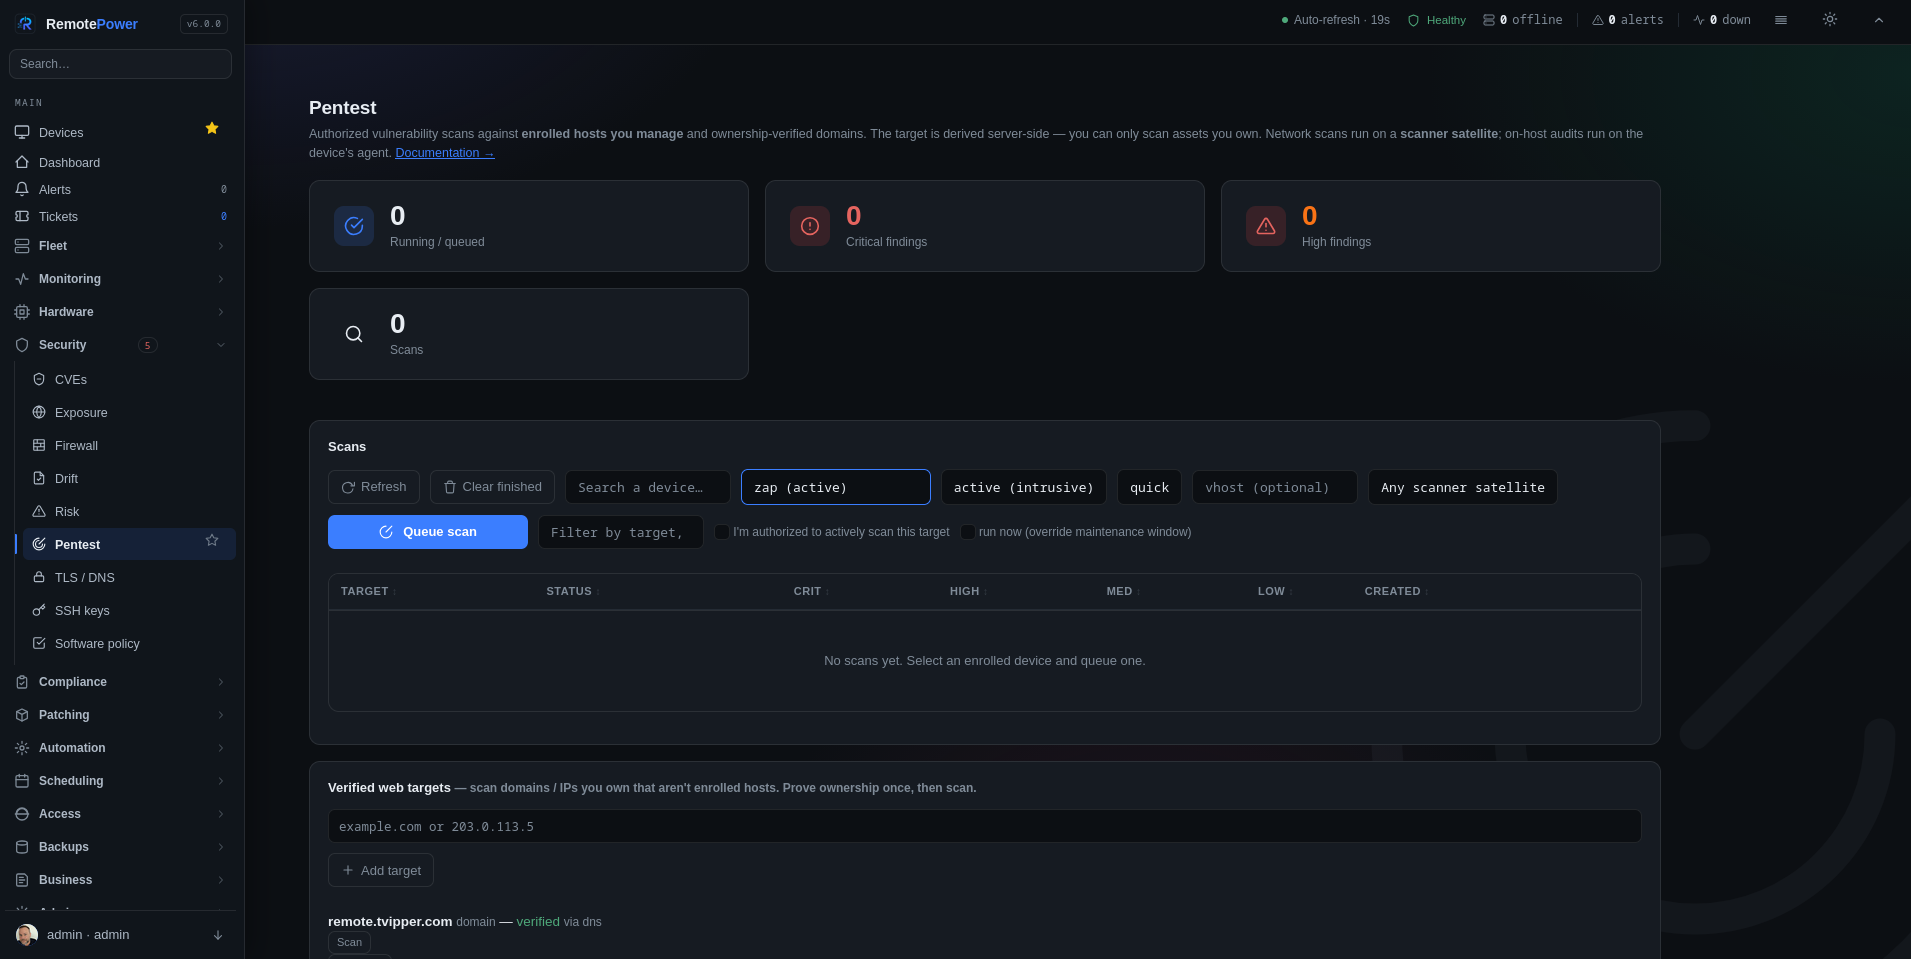This screenshot has width=1911, height=959.
Task: Click the Firewall icon in Security submenu
Action: tap(39, 445)
